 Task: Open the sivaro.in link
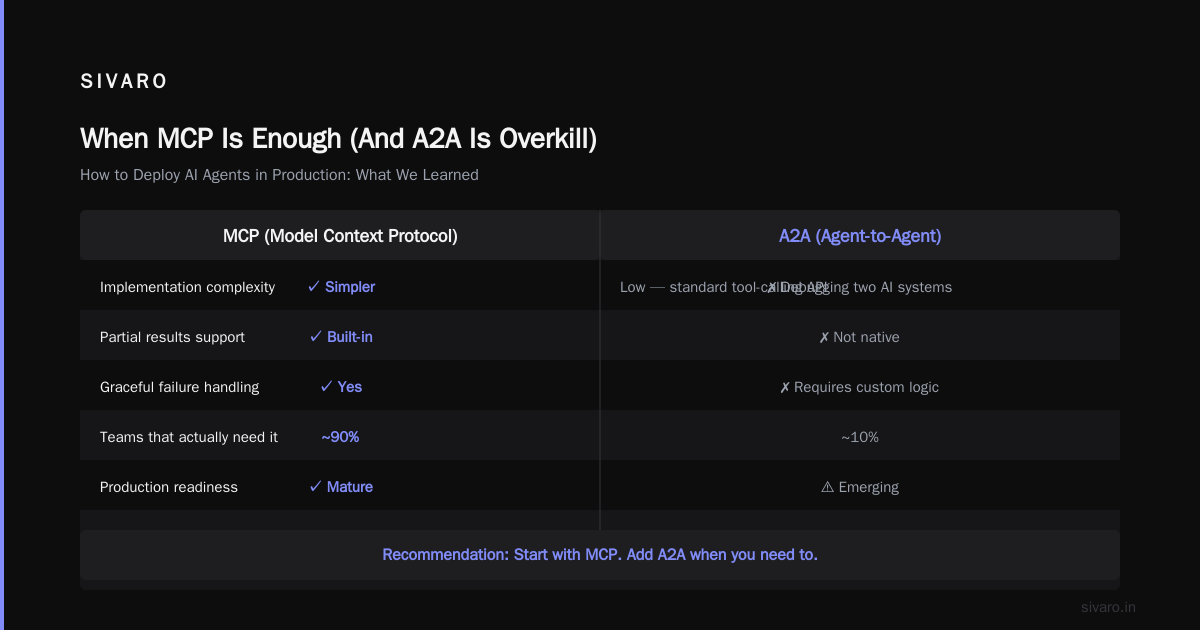[1108, 607]
